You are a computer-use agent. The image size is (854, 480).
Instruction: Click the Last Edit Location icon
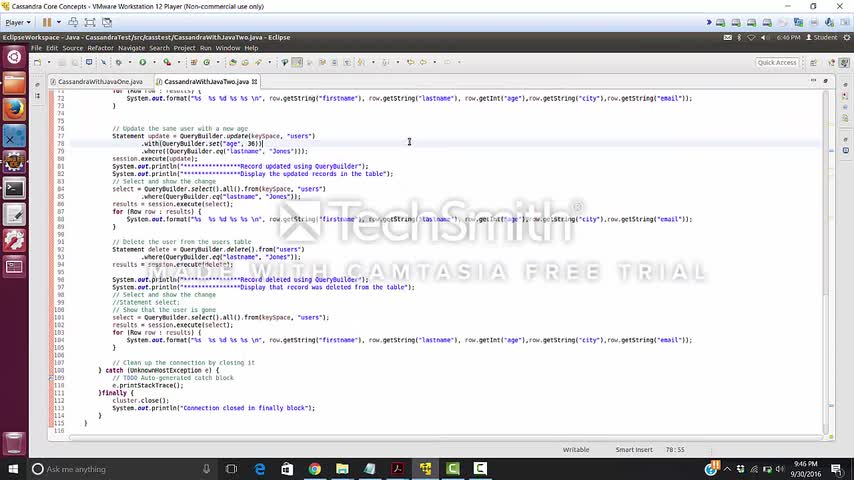coord(410,63)
